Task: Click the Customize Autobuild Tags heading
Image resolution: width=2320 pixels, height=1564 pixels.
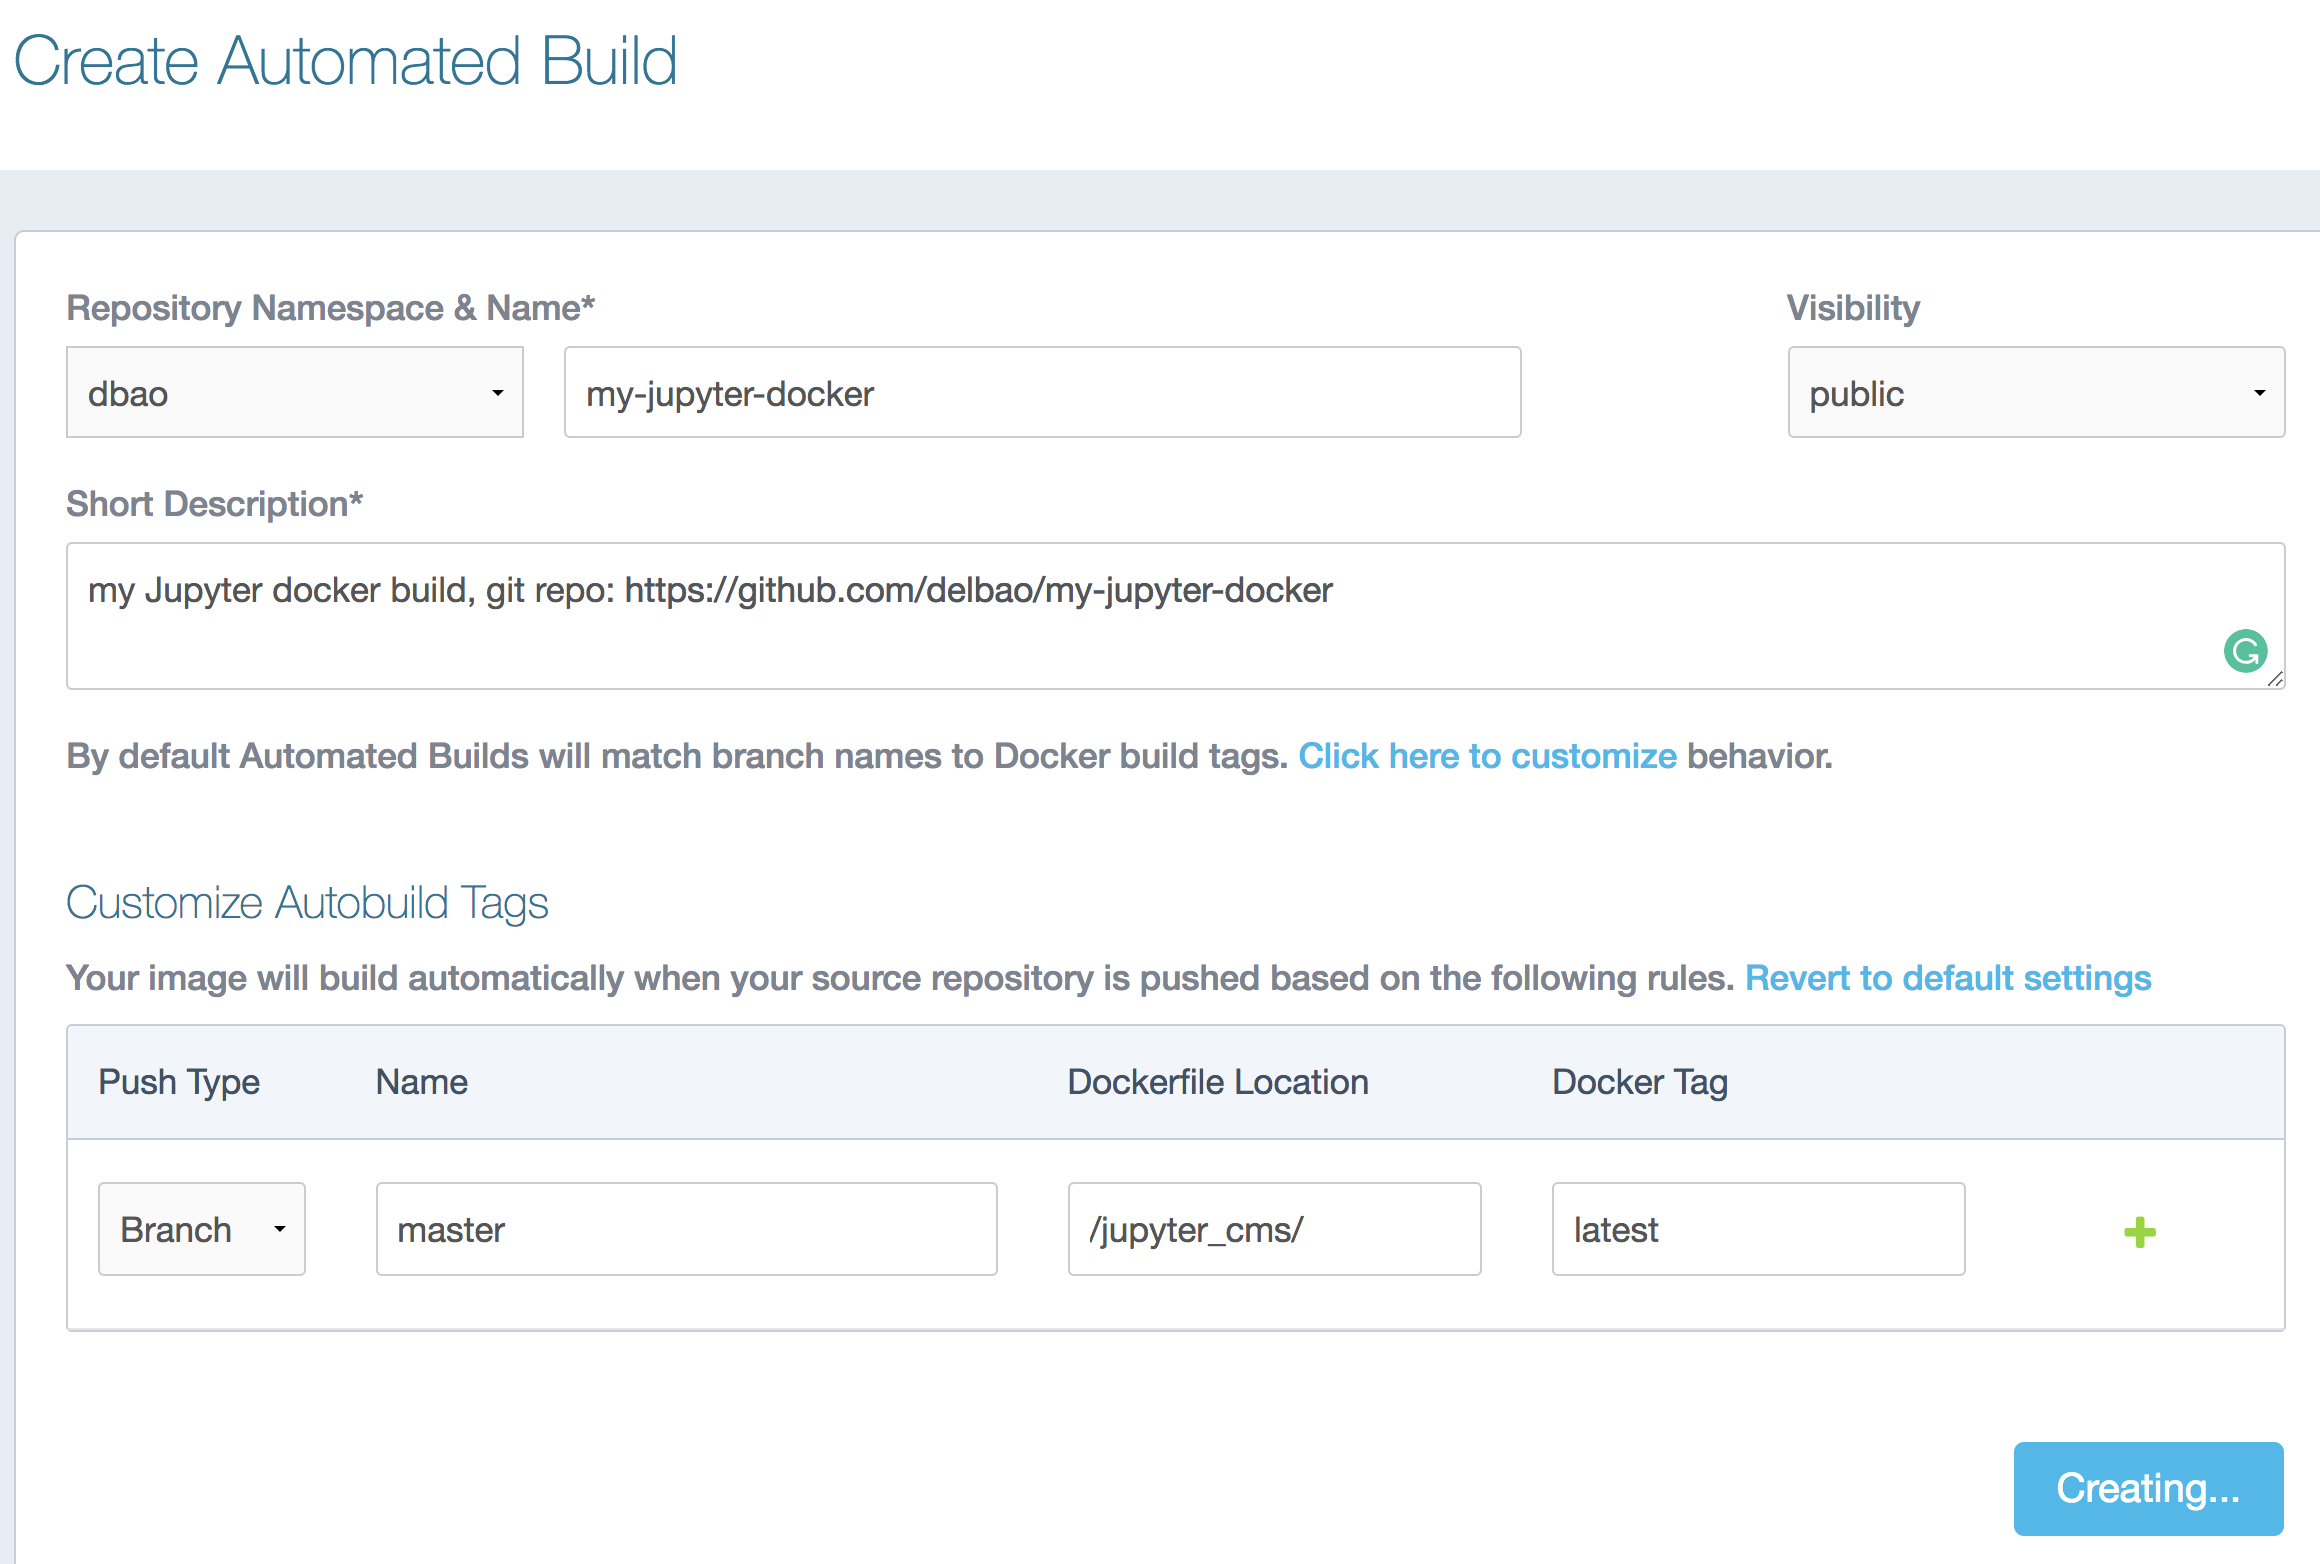Action: coord(307,902)
